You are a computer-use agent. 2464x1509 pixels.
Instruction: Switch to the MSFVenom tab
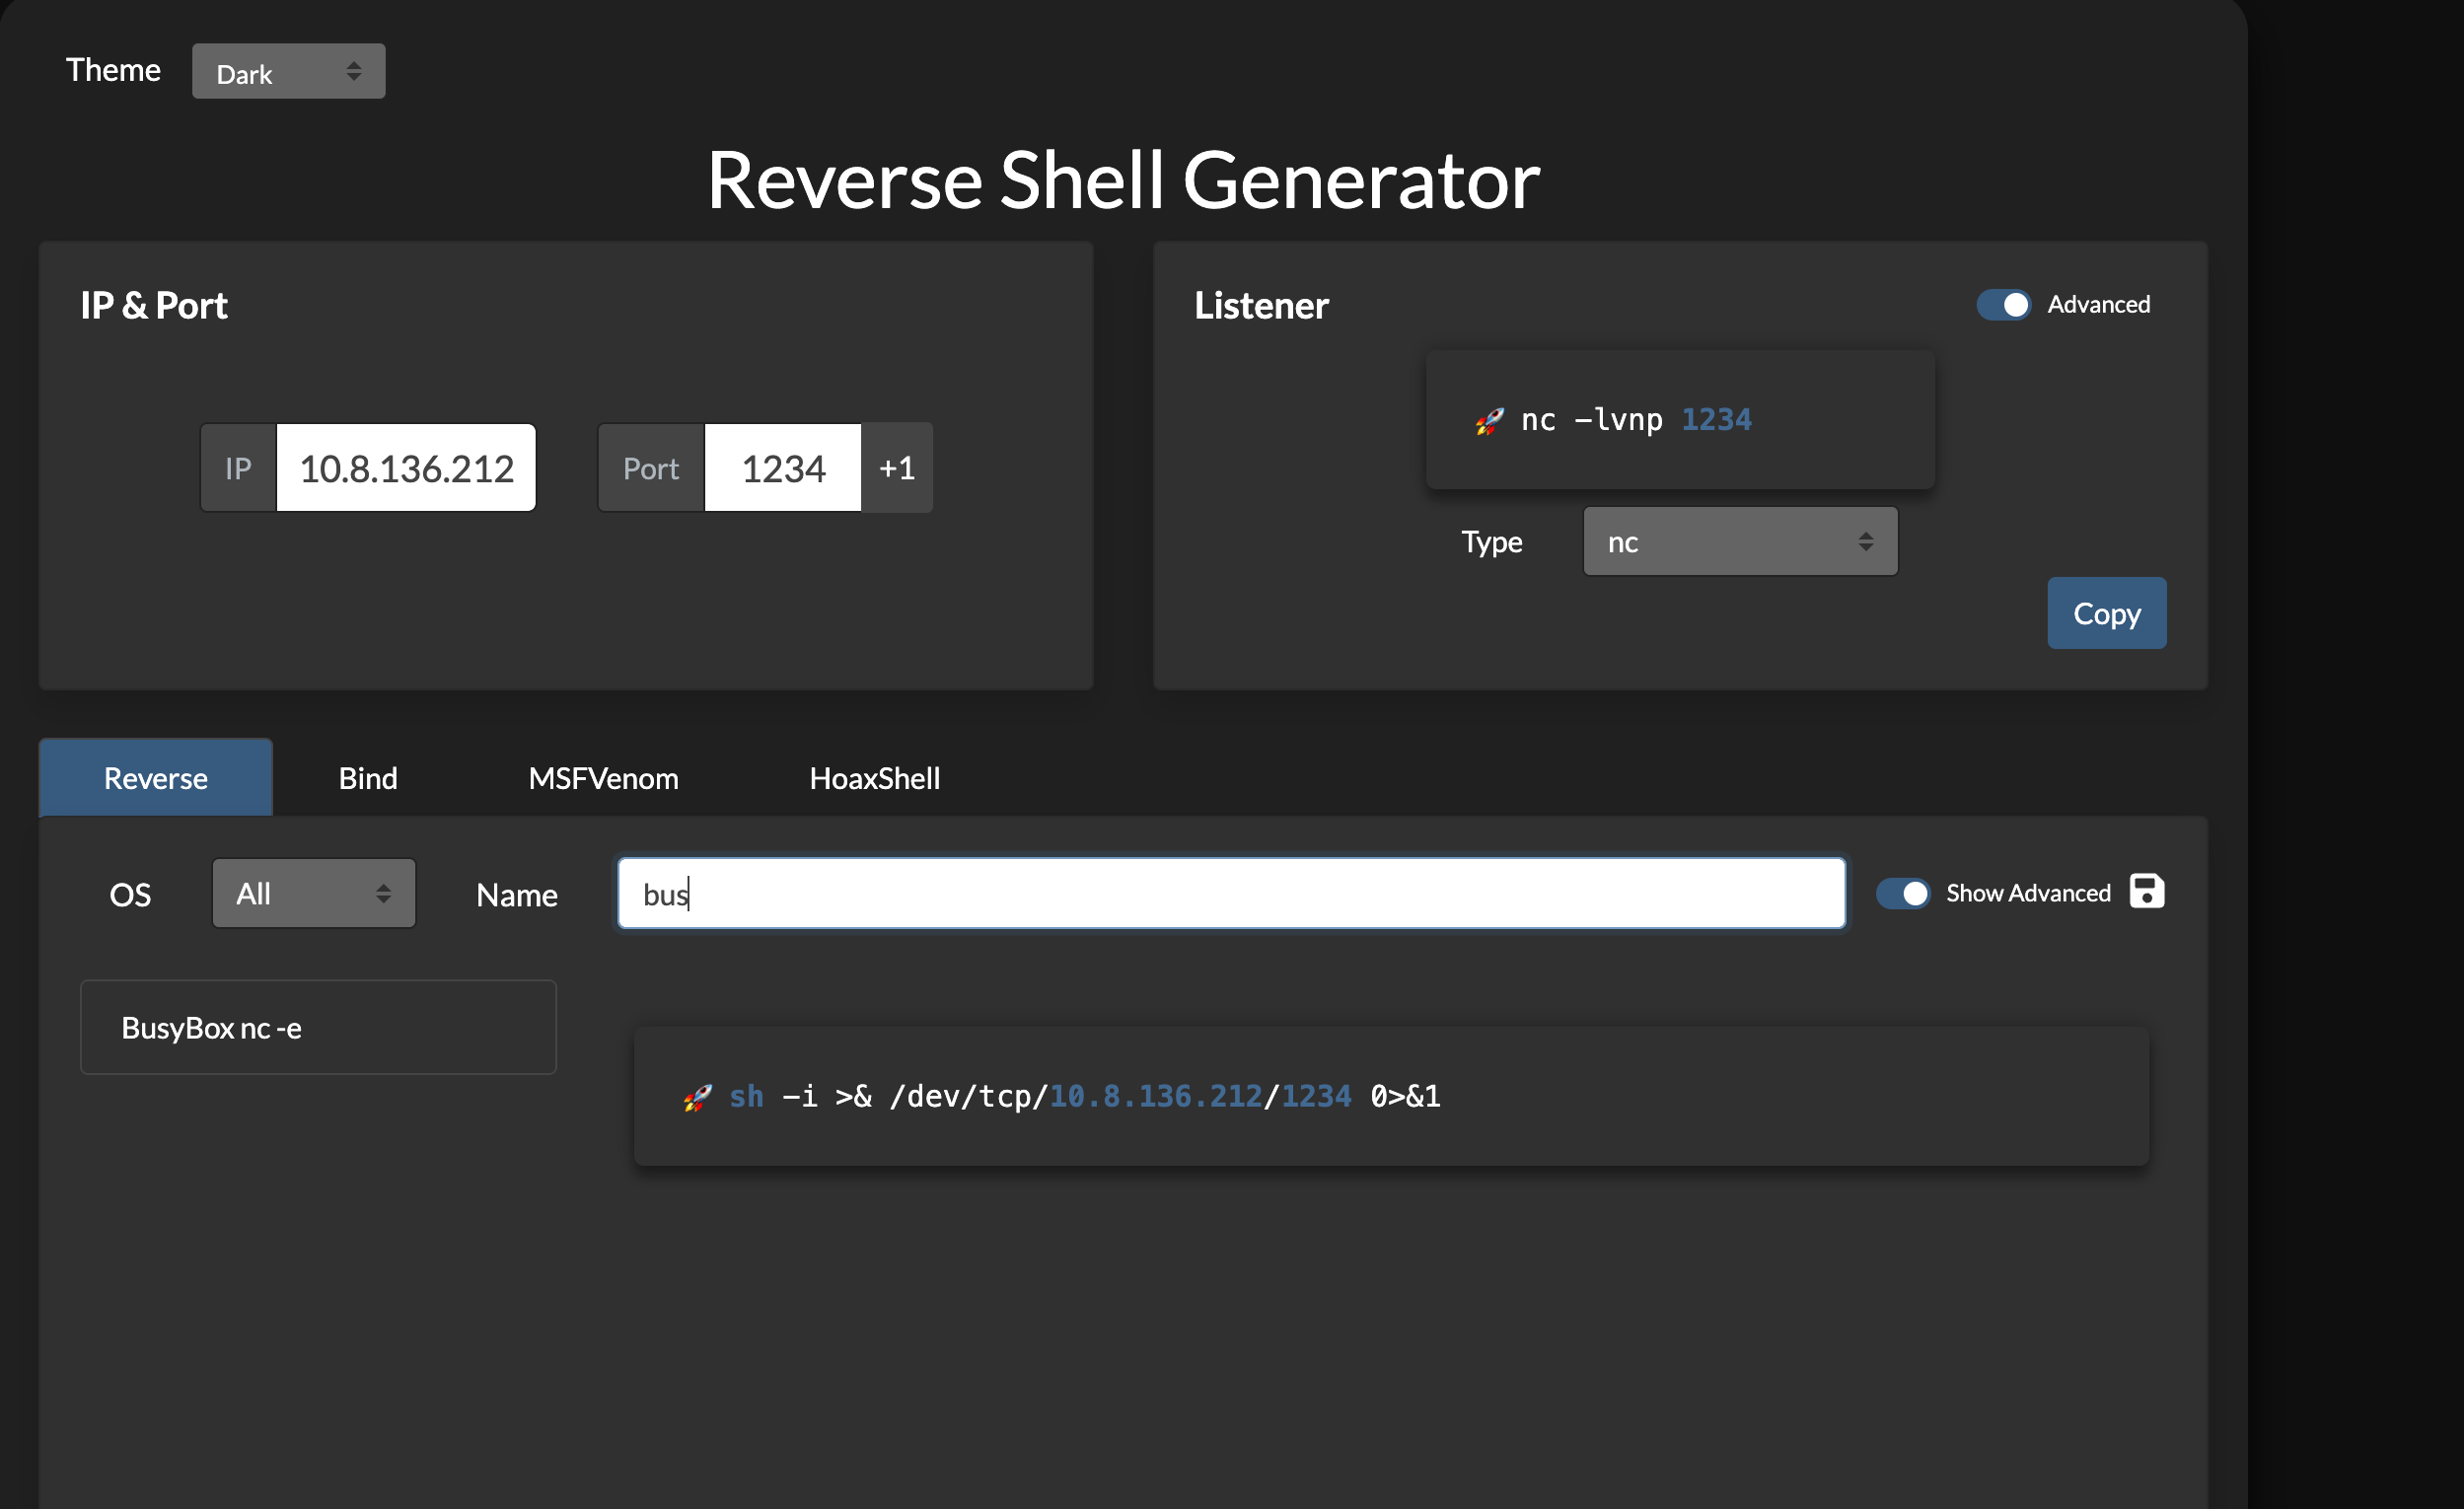point(603,778)
